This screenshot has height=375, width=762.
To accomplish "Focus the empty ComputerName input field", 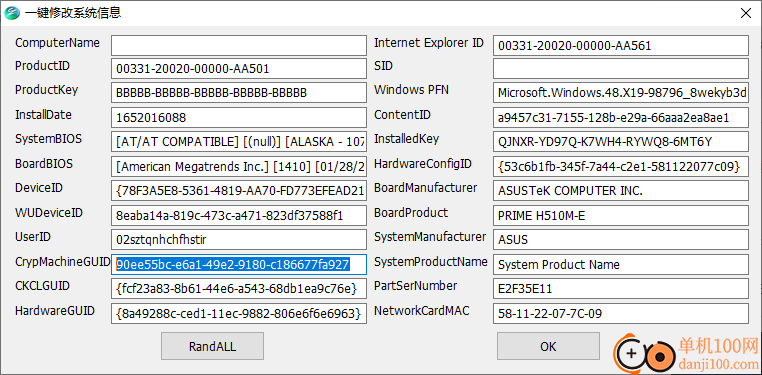I will coord(239,45).
